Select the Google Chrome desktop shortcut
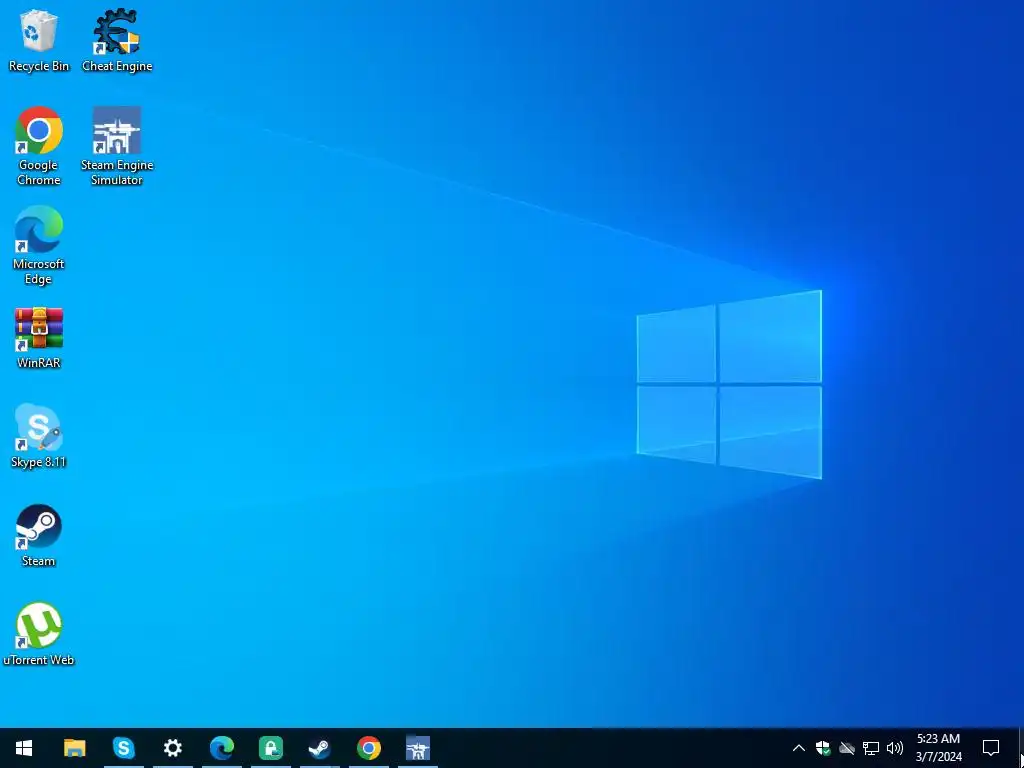The height and width of the screenshot is (768, 1024). pyautogui.click(x=39, y=146)
